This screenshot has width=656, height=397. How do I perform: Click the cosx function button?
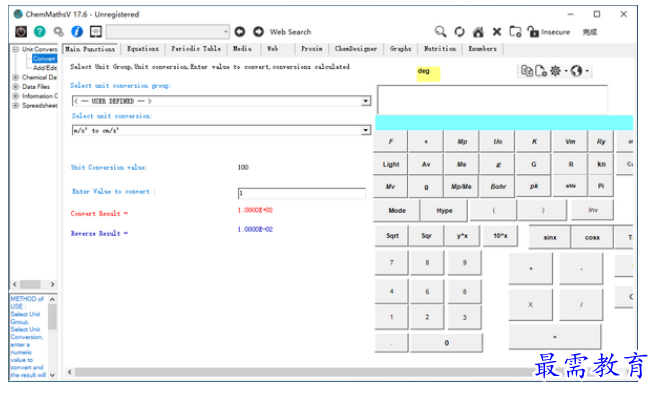pos(592,237)
